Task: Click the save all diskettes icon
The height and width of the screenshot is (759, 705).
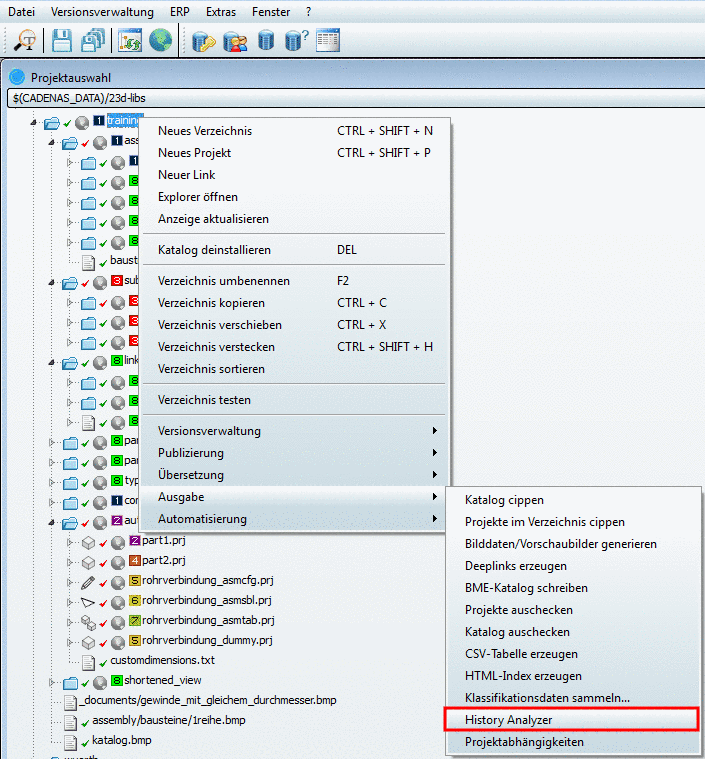Action: [x=93, y=40]
